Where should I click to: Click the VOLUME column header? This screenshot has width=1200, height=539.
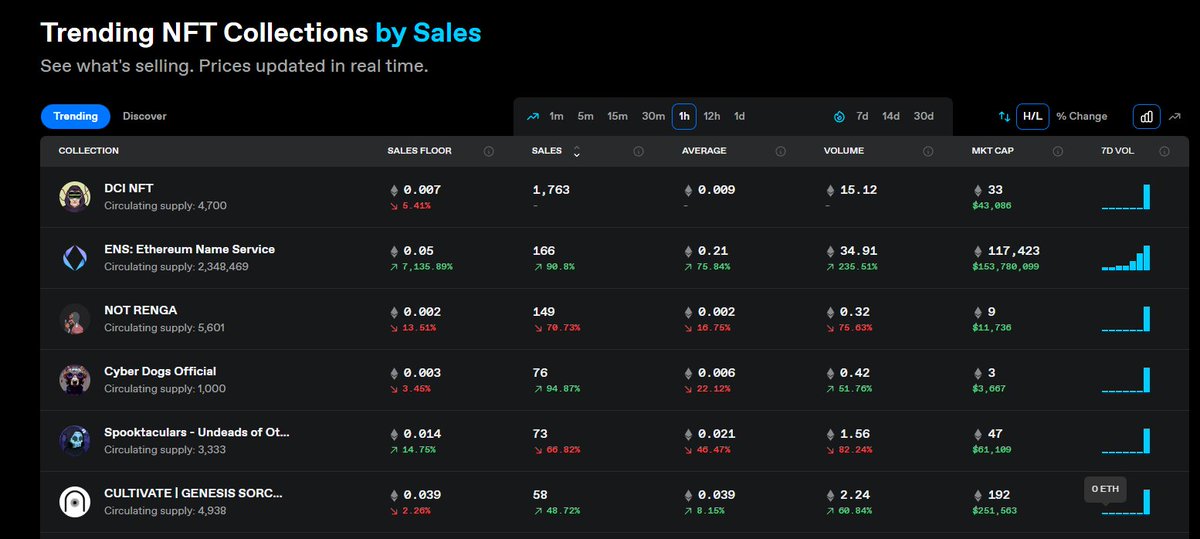(x=844, y=151)
